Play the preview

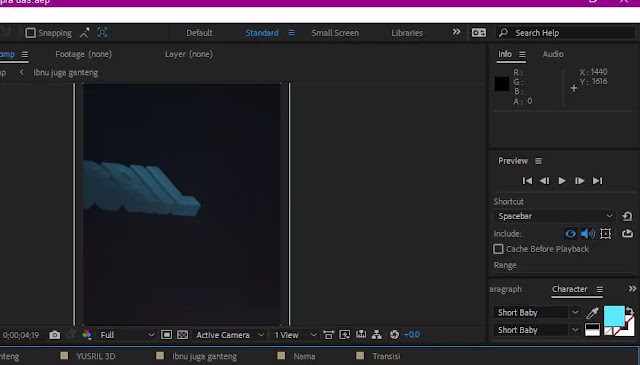562,180
